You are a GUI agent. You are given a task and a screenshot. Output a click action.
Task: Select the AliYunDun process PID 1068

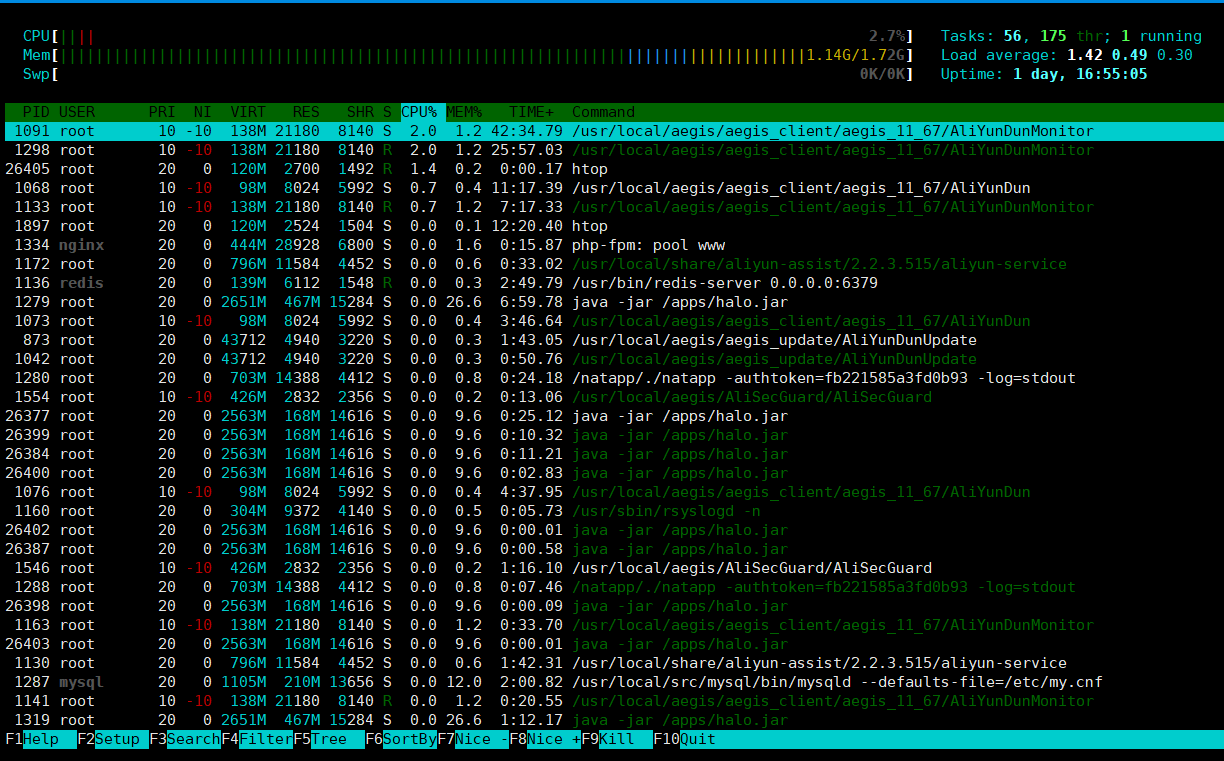[x=612, y=188]
